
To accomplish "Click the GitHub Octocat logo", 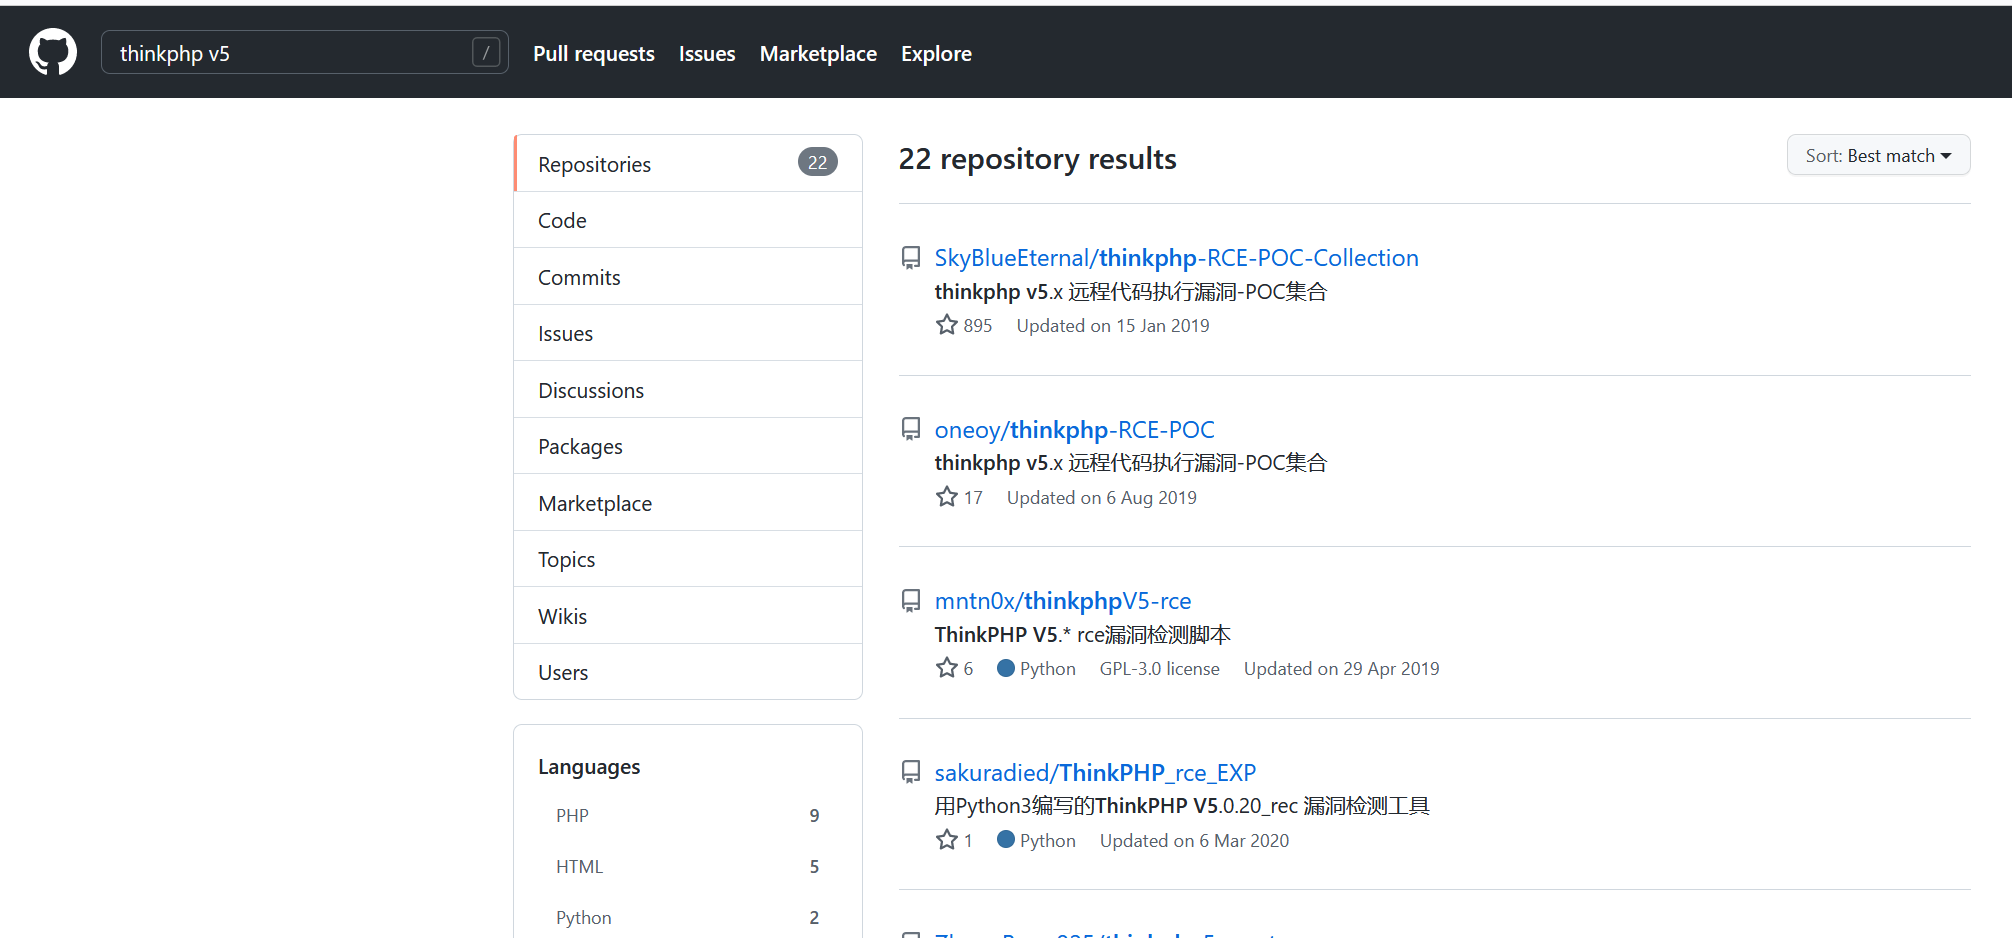I will (x=53, y=52).
